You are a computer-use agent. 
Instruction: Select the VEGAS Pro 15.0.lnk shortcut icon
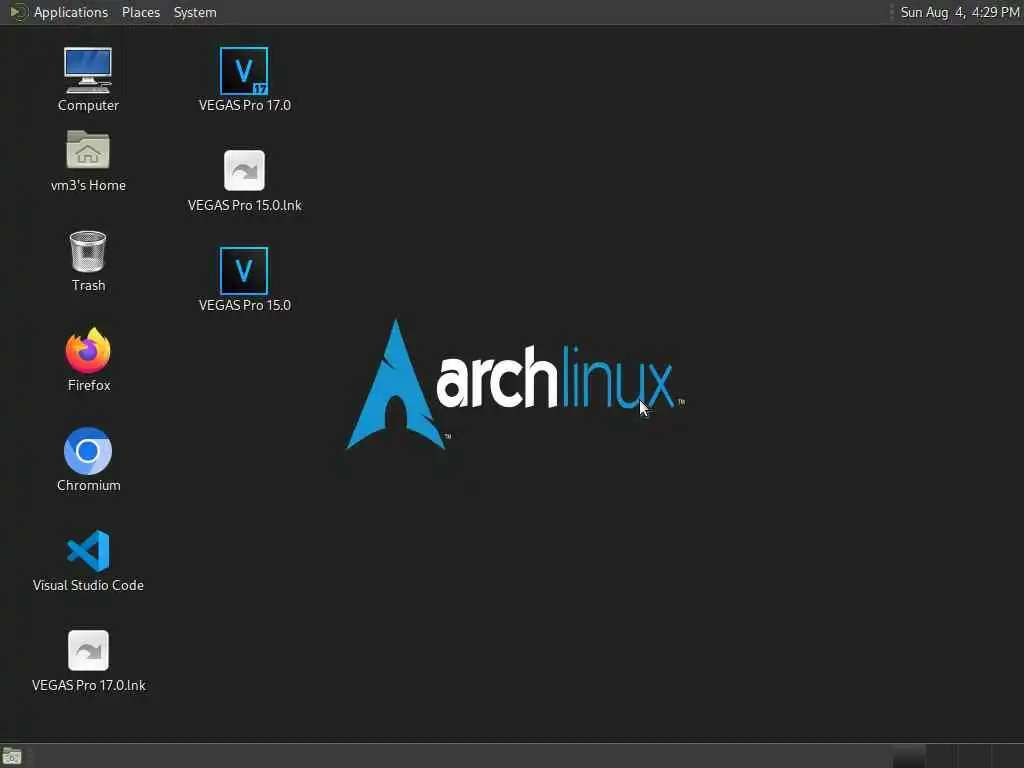[244, 170]
